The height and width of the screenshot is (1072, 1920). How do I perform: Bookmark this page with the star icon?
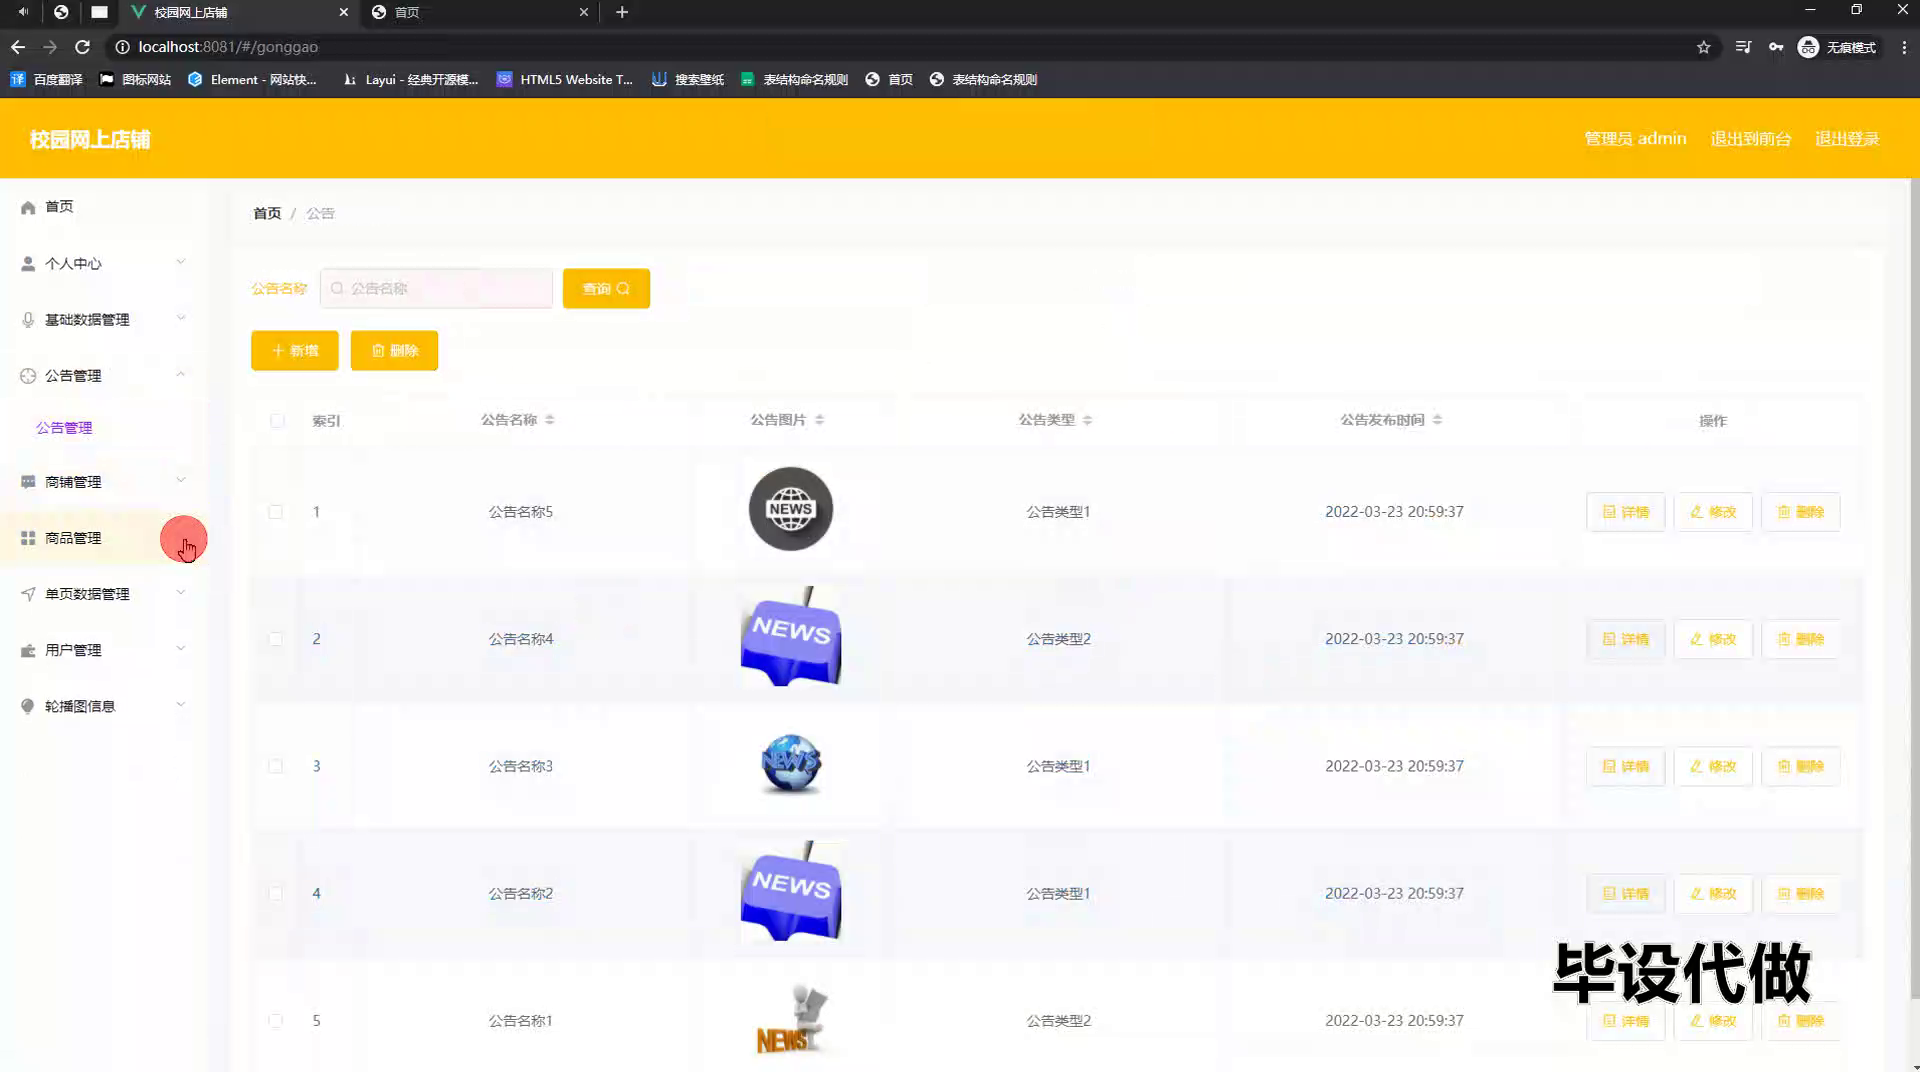coord(1704,47)
